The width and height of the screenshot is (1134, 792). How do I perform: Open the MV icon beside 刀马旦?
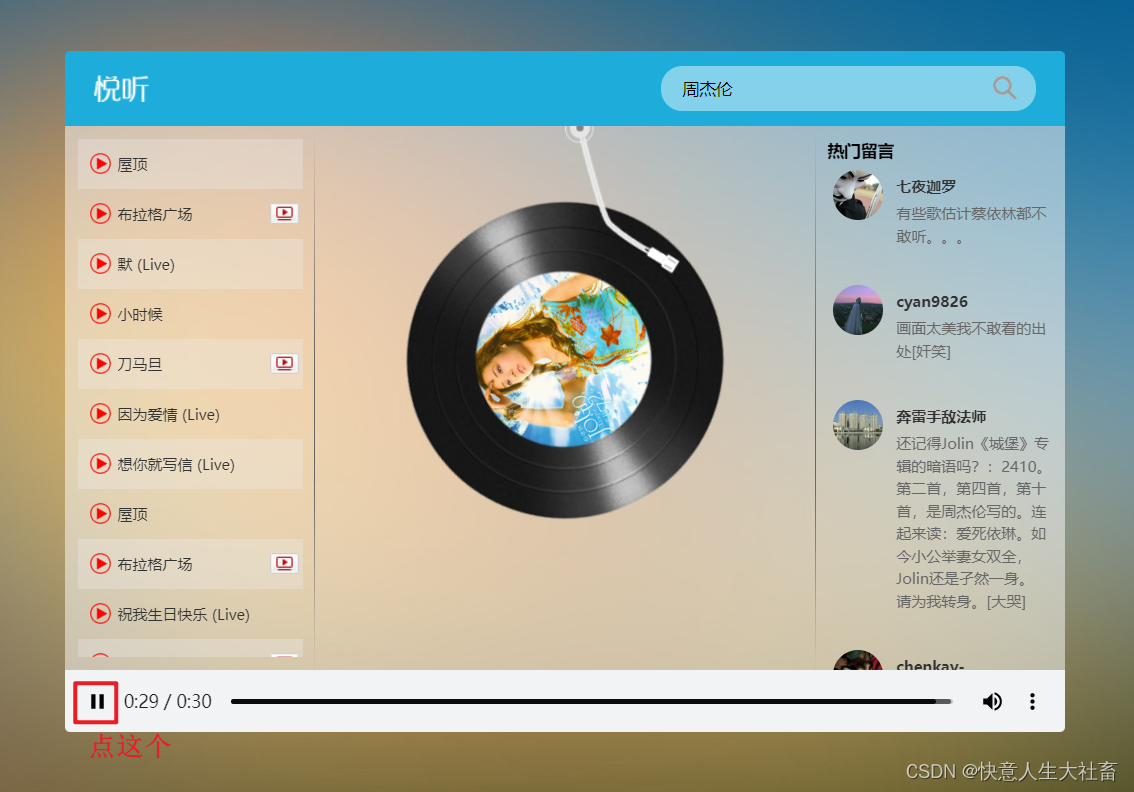[283, 363]
